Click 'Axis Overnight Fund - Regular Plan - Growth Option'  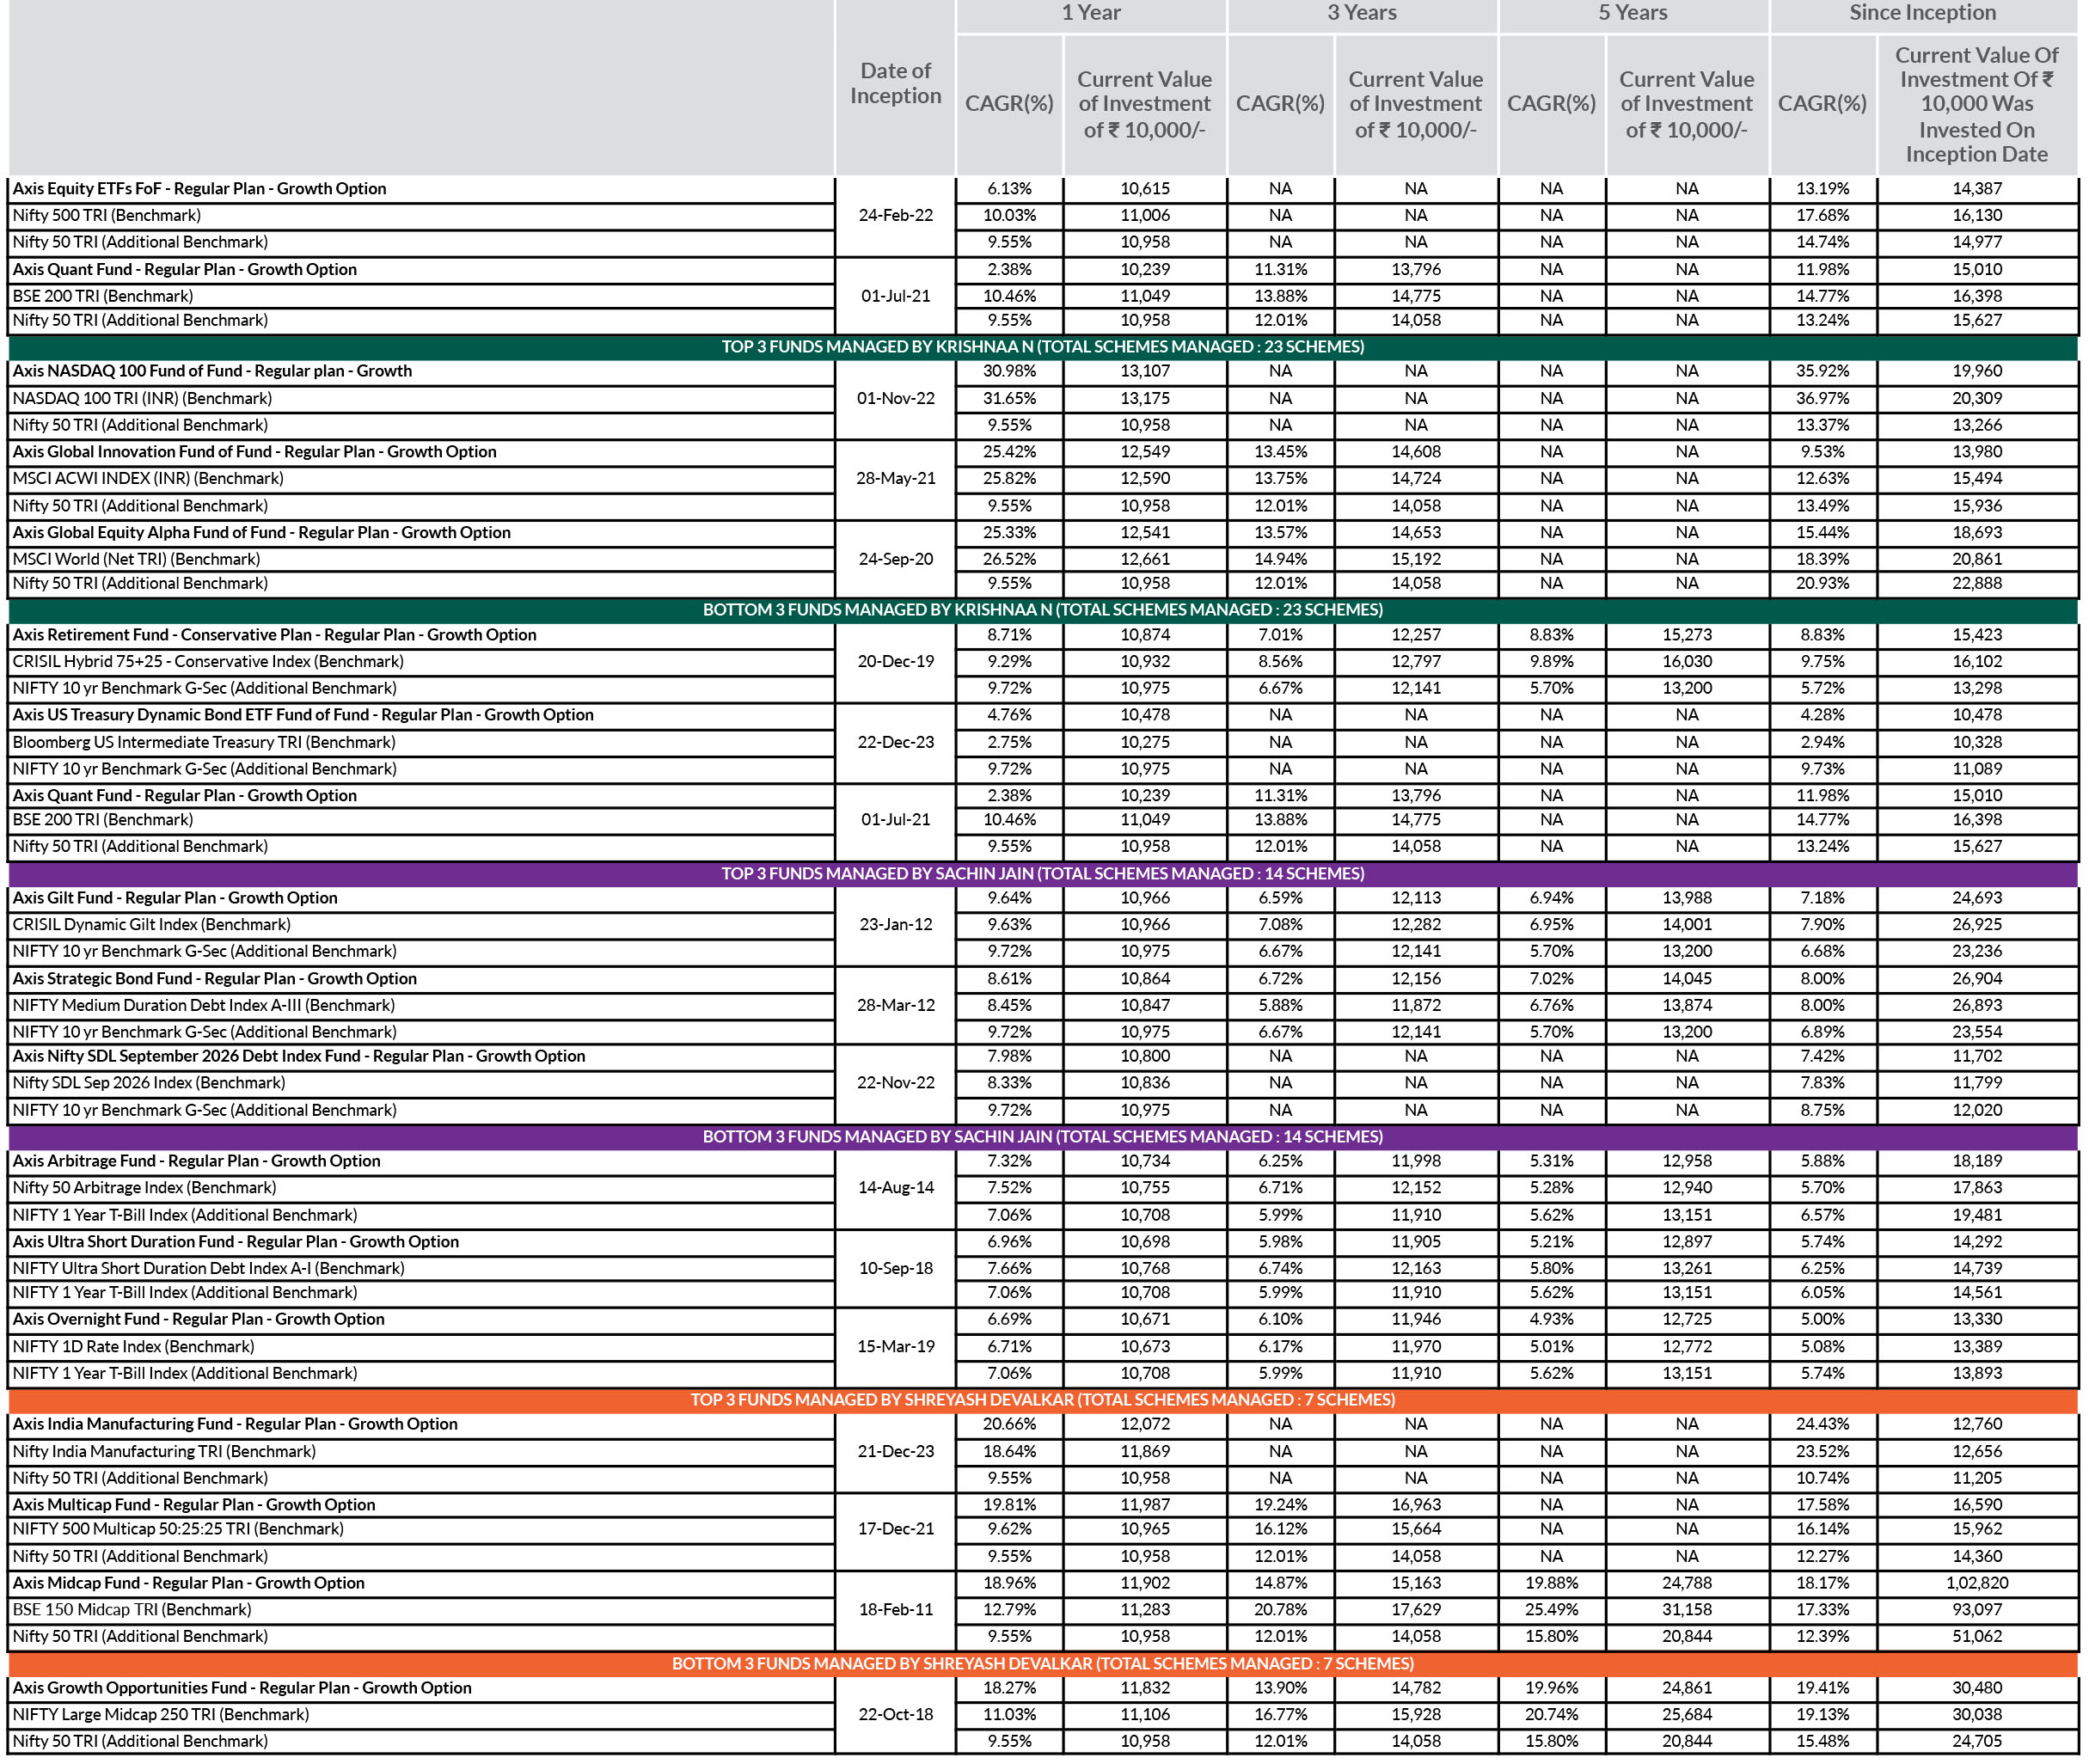point(198,1320)
